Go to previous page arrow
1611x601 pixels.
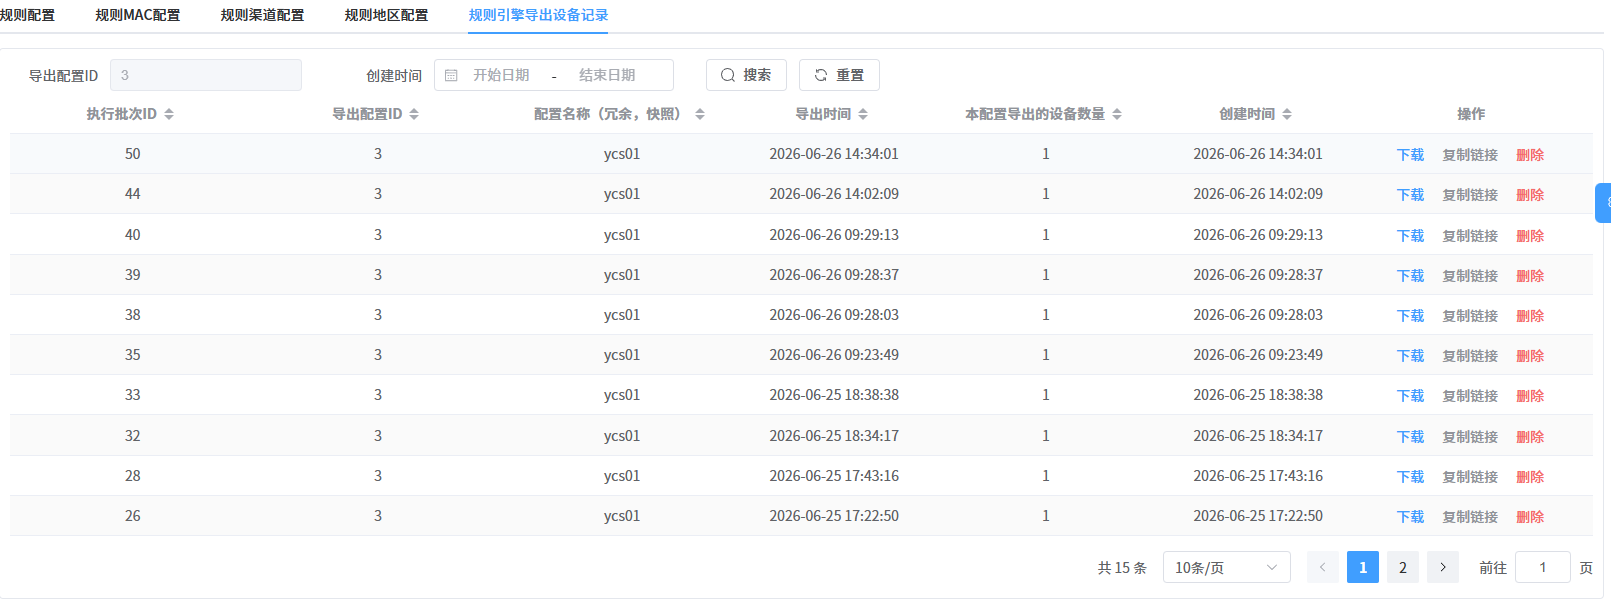[1323, 567]
